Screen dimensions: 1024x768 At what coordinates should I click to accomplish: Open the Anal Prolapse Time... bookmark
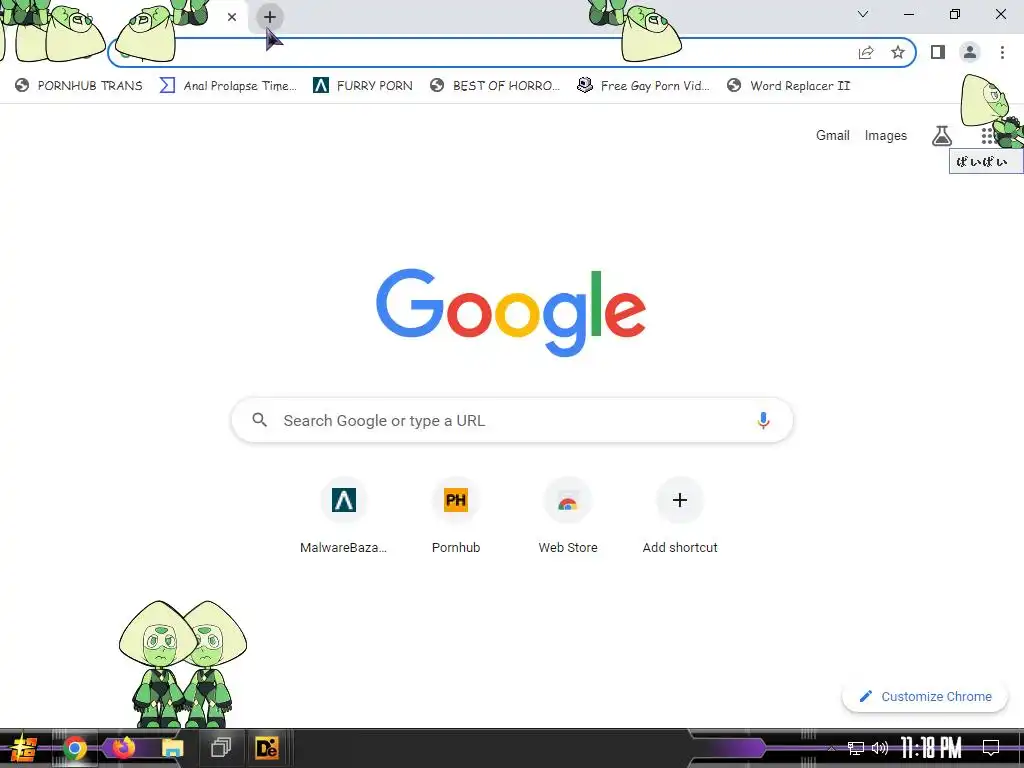click(x=228, y=86)
